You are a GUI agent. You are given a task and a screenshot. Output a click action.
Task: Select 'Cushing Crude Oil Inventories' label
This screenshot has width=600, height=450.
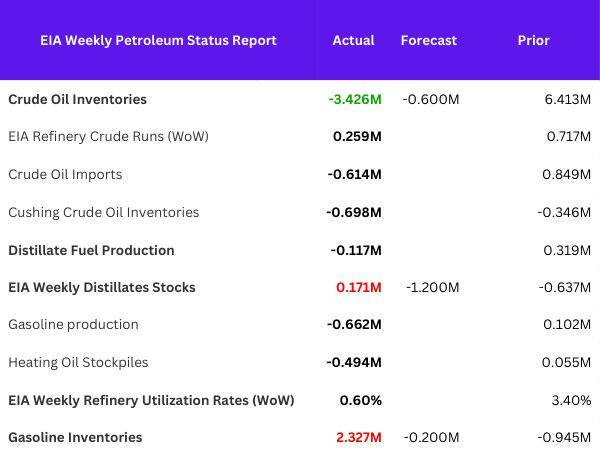click(x=104, y=212)
